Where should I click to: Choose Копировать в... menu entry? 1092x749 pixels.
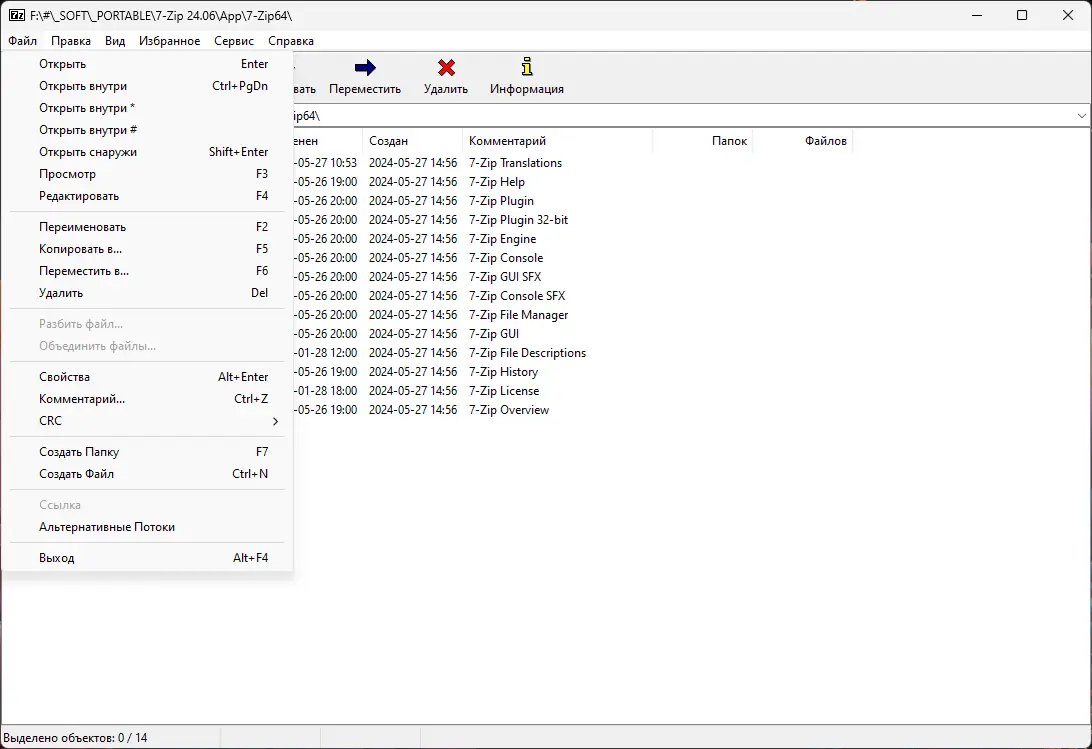(148, 249)
